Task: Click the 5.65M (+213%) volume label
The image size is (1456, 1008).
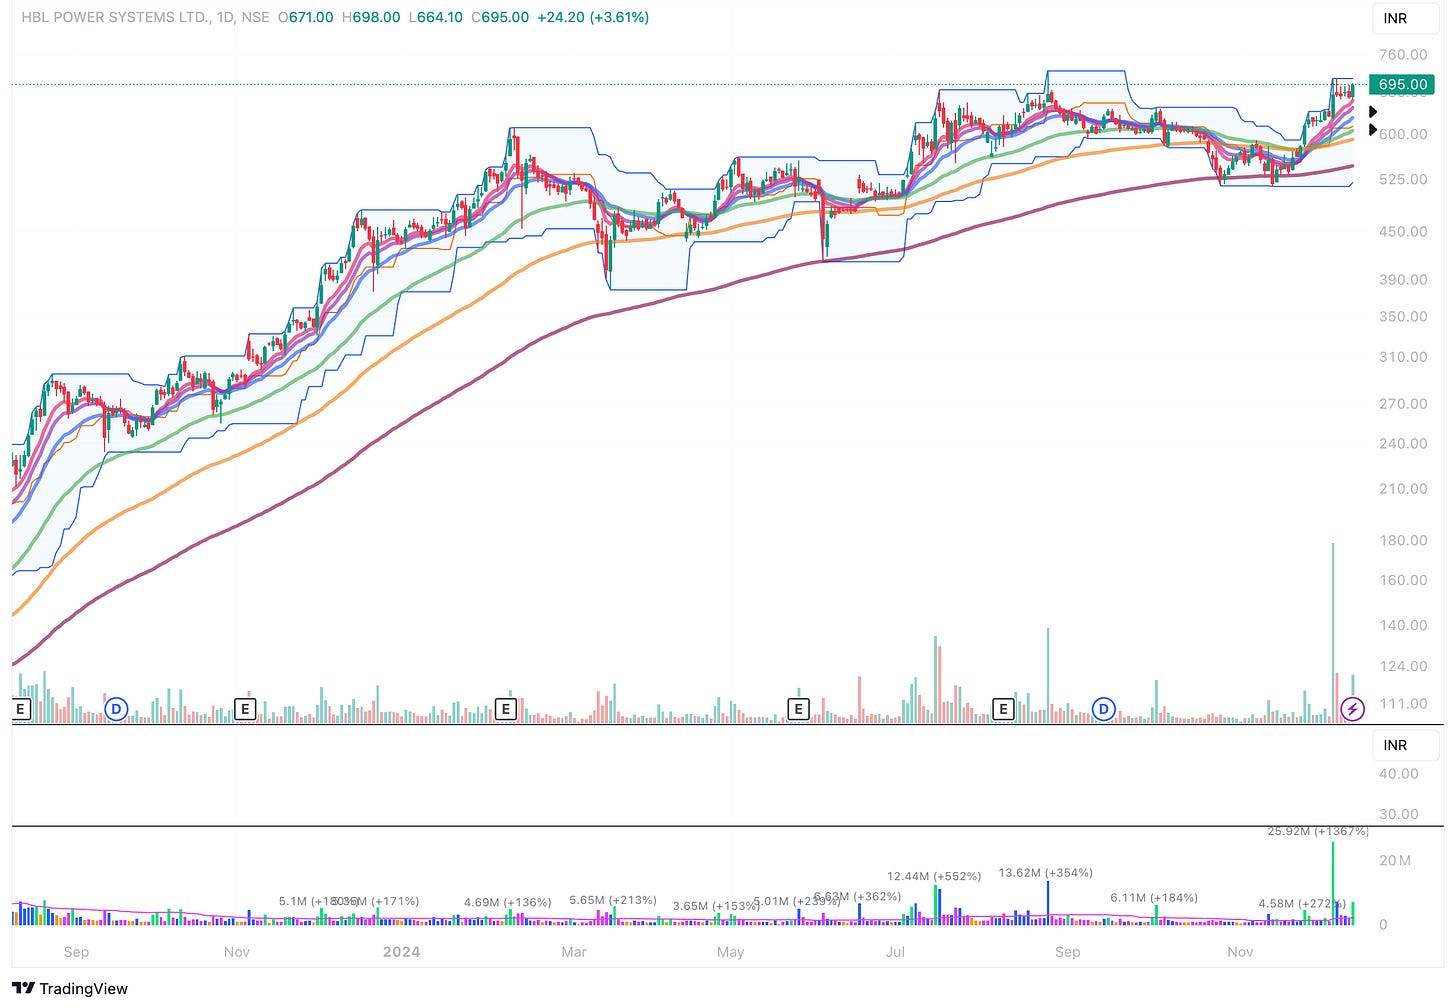Action: (x=613, y=900)
